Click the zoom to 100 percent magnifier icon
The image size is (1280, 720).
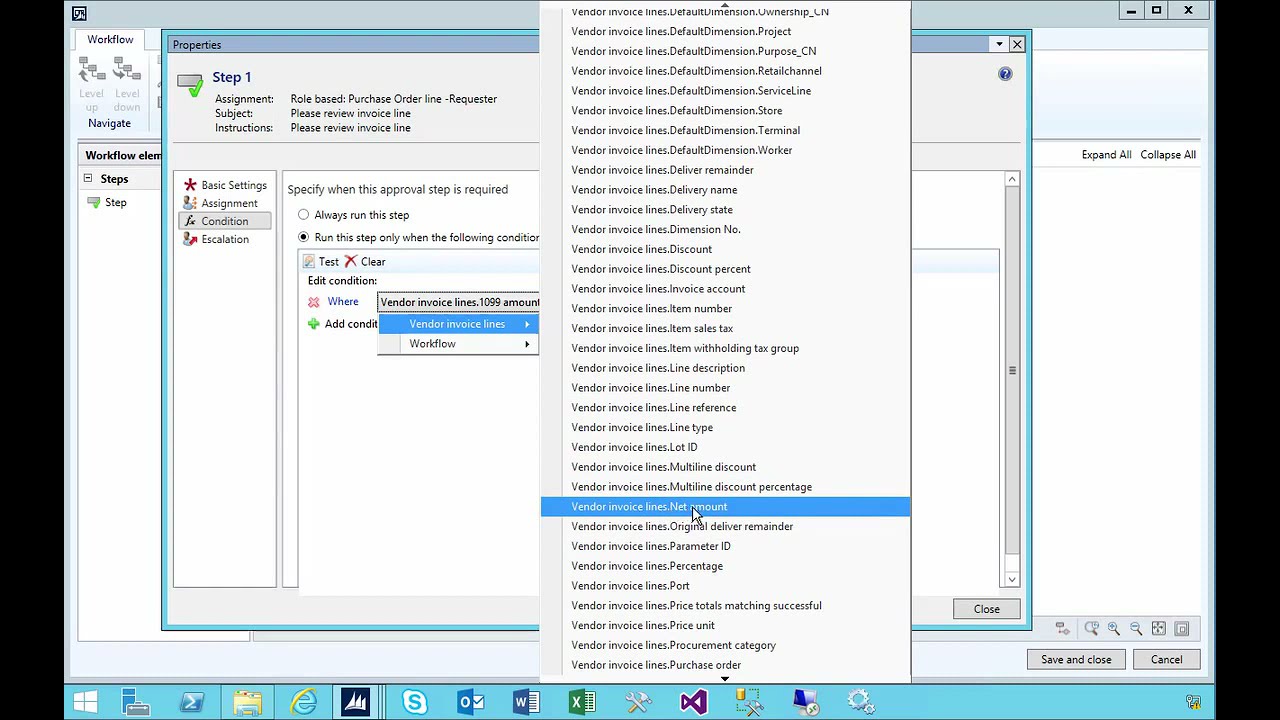pyautogui.click(x=1091, y=628)
